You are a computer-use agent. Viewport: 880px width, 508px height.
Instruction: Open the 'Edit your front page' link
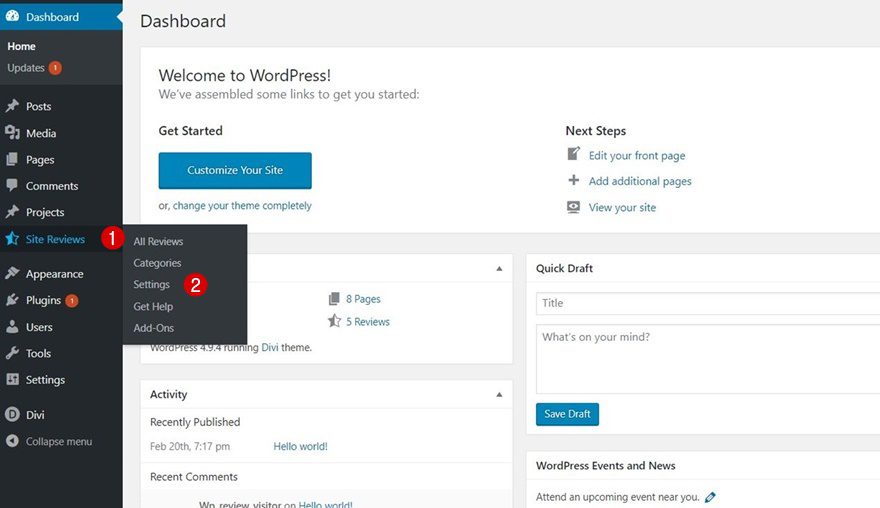[636, 155]
